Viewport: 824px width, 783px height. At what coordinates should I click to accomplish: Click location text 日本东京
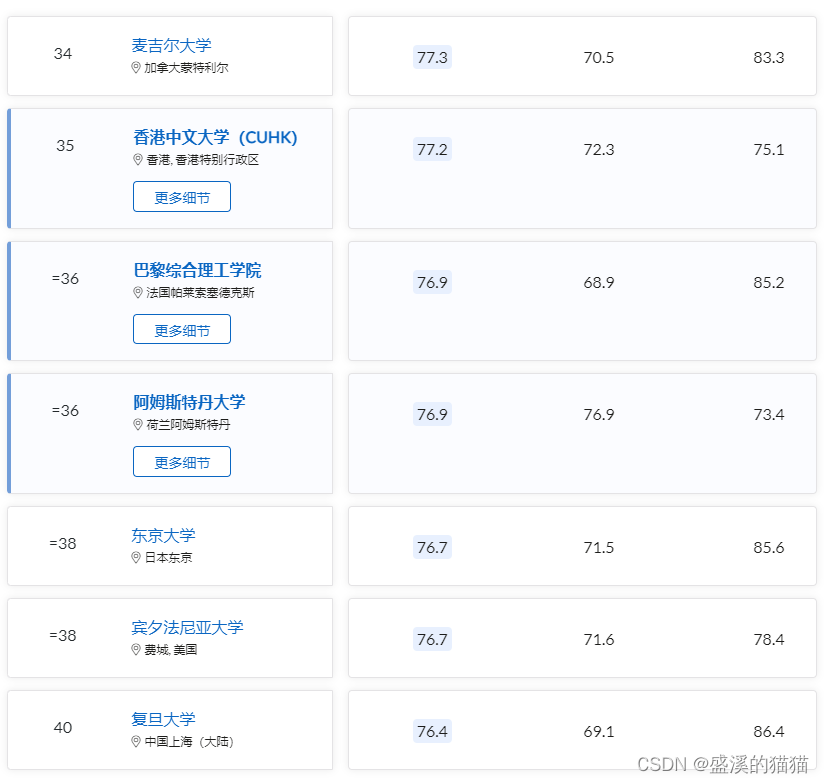point(168,558)
